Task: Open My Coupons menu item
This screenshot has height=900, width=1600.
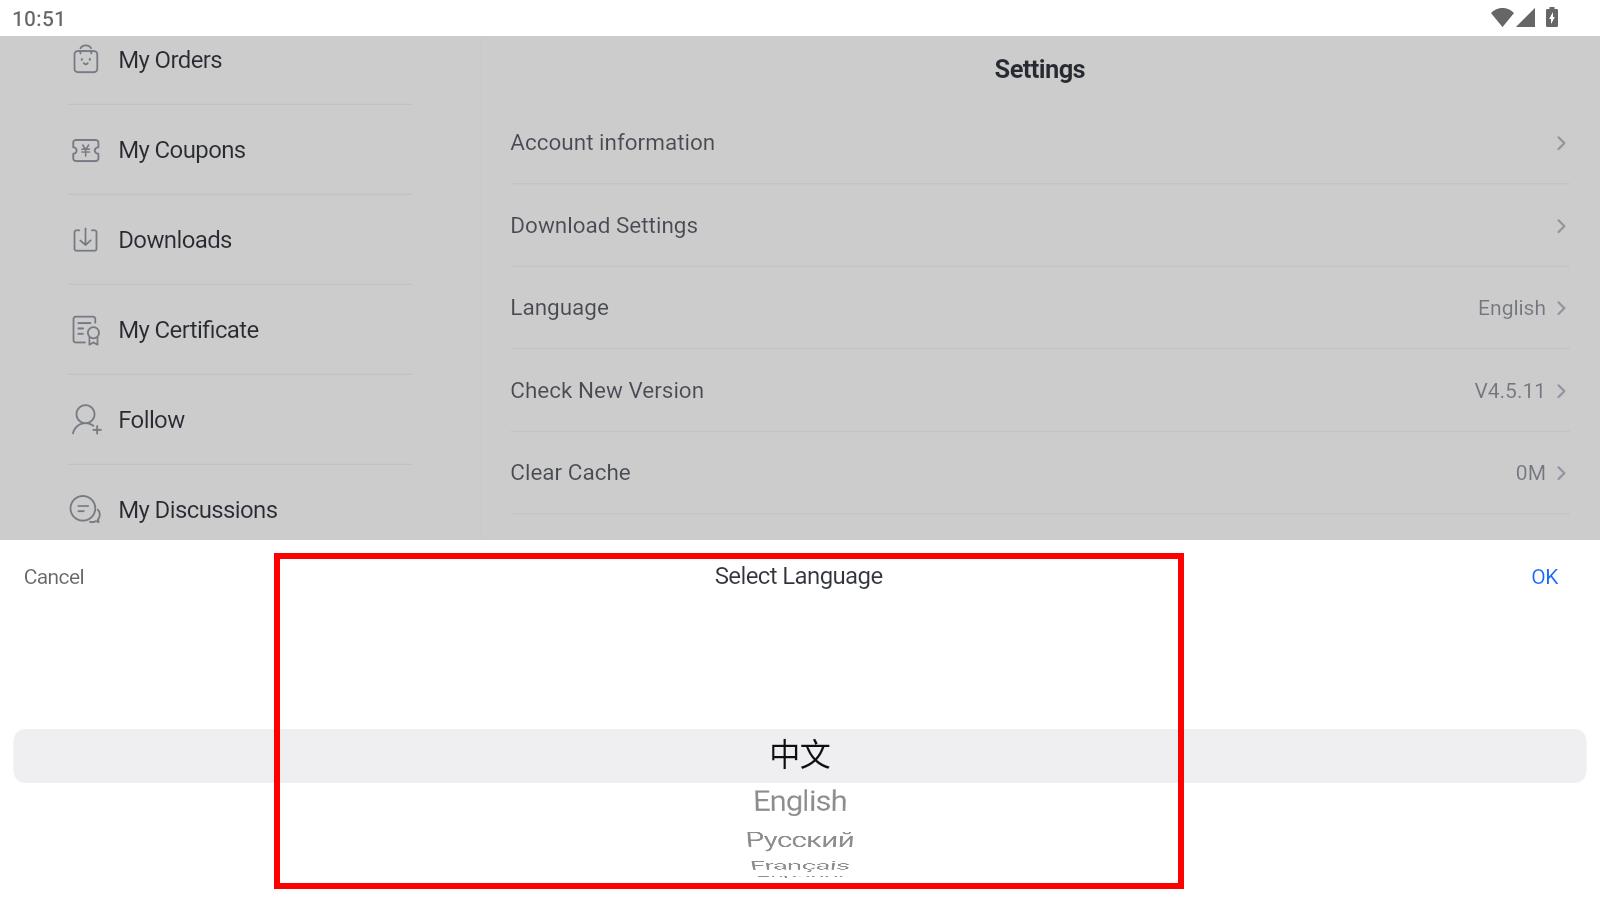Action: pyautogui.click(x=182, y=150)
